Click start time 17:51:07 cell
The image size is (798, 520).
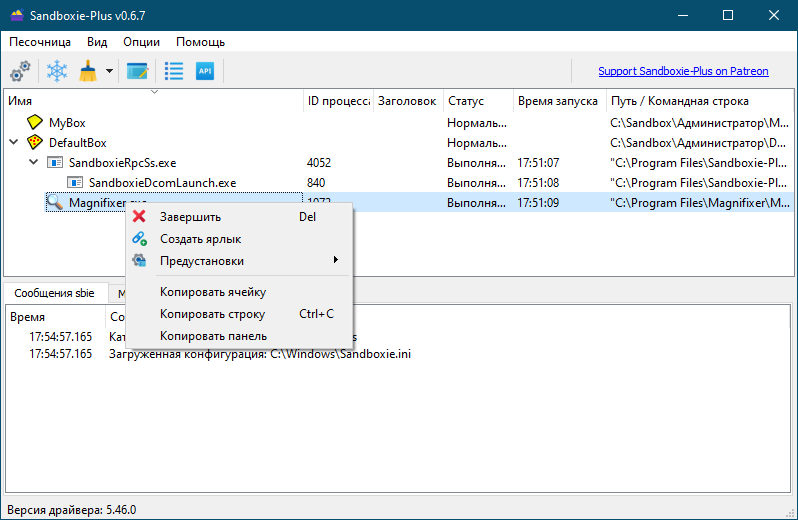tap(538, 163)
